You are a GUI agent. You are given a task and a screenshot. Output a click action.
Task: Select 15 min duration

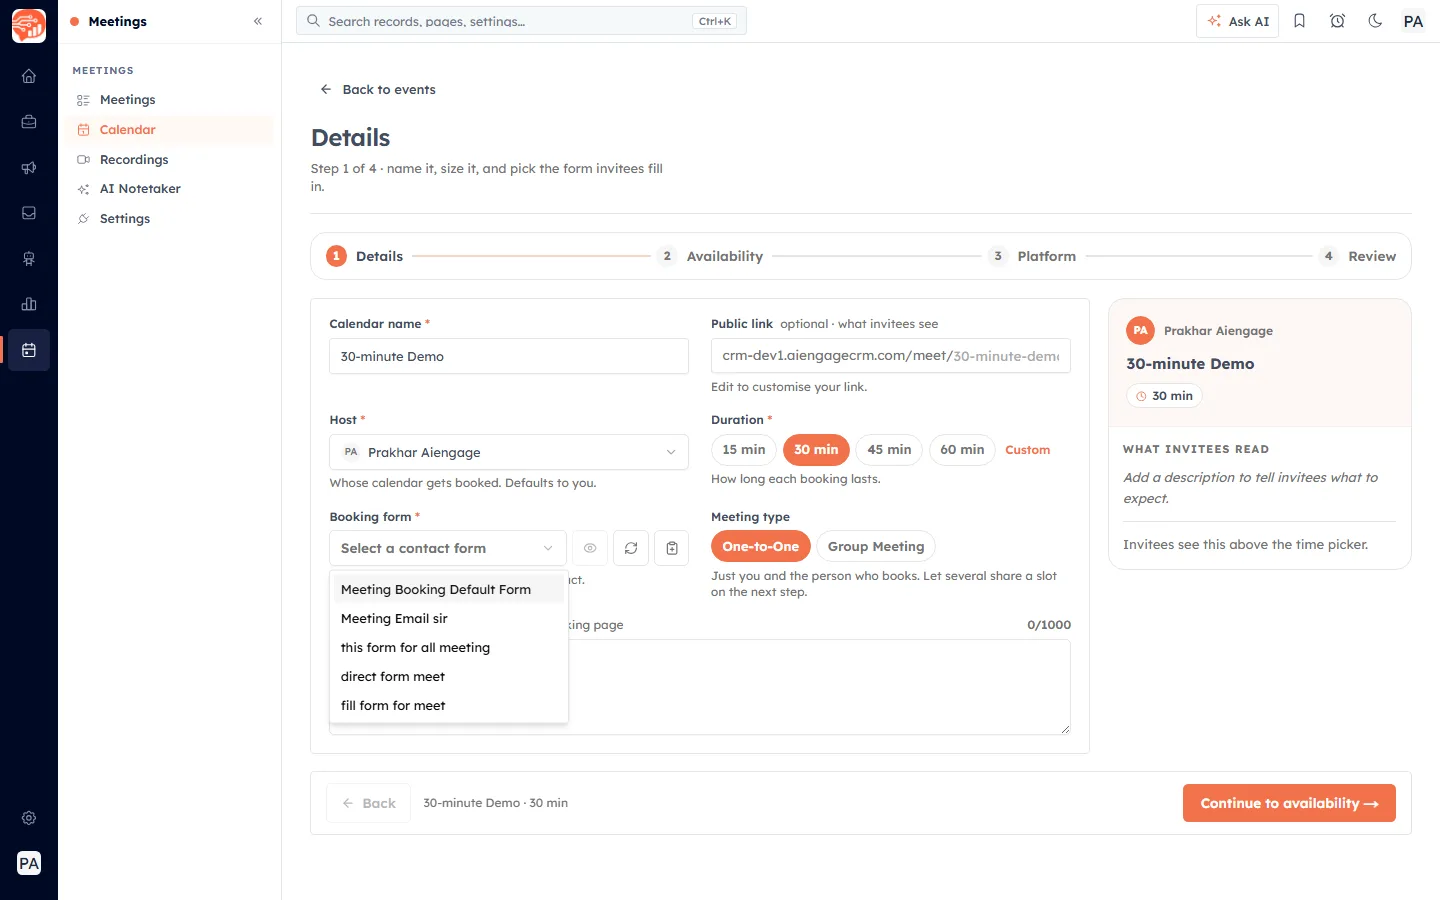[744, 450]
